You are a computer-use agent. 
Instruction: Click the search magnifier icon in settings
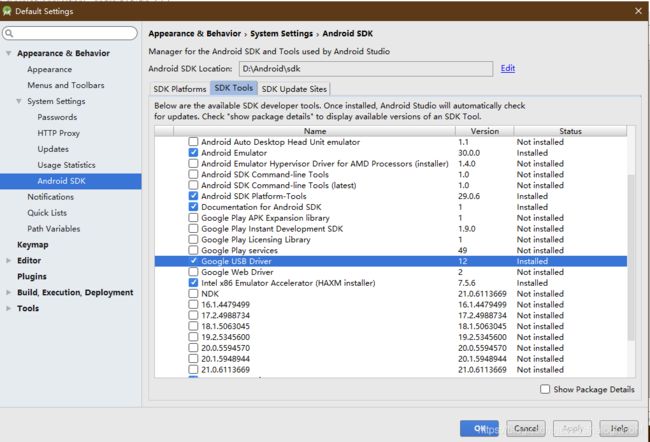(9, 34)
